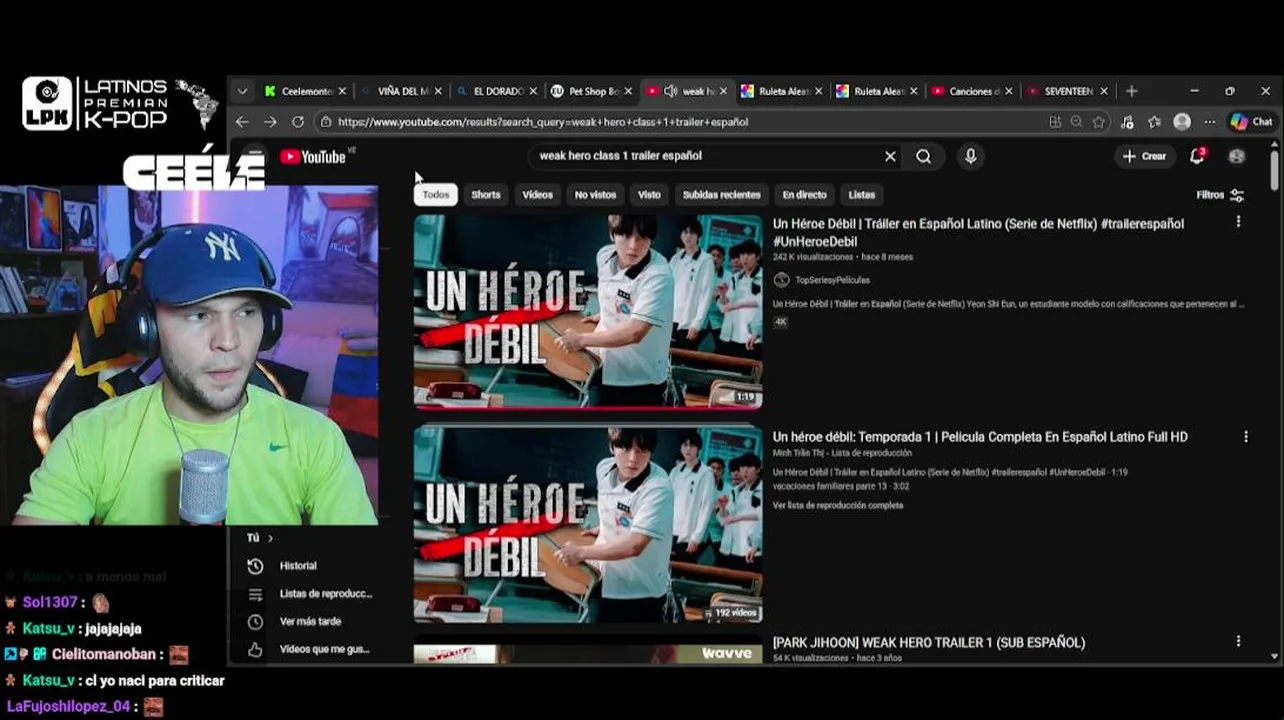Click the YouTube search text field
This screenshot has width=1284, height=720.
pyautogui.click(x=705, y=156)
